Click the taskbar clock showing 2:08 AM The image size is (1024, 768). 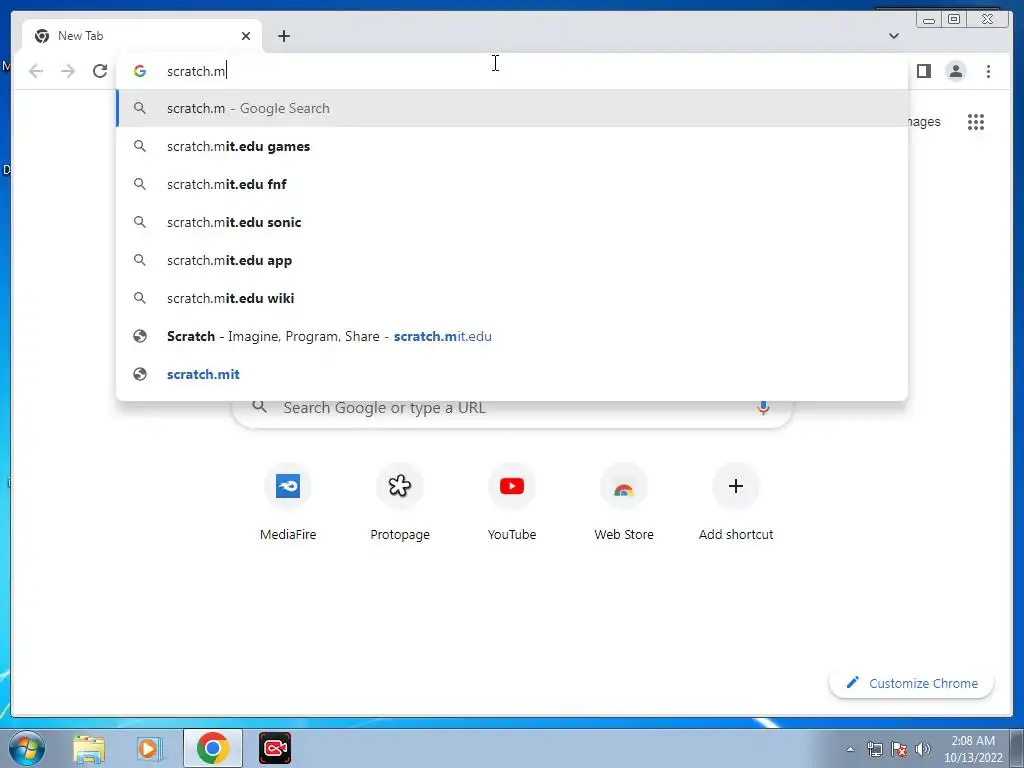[973, 749]
